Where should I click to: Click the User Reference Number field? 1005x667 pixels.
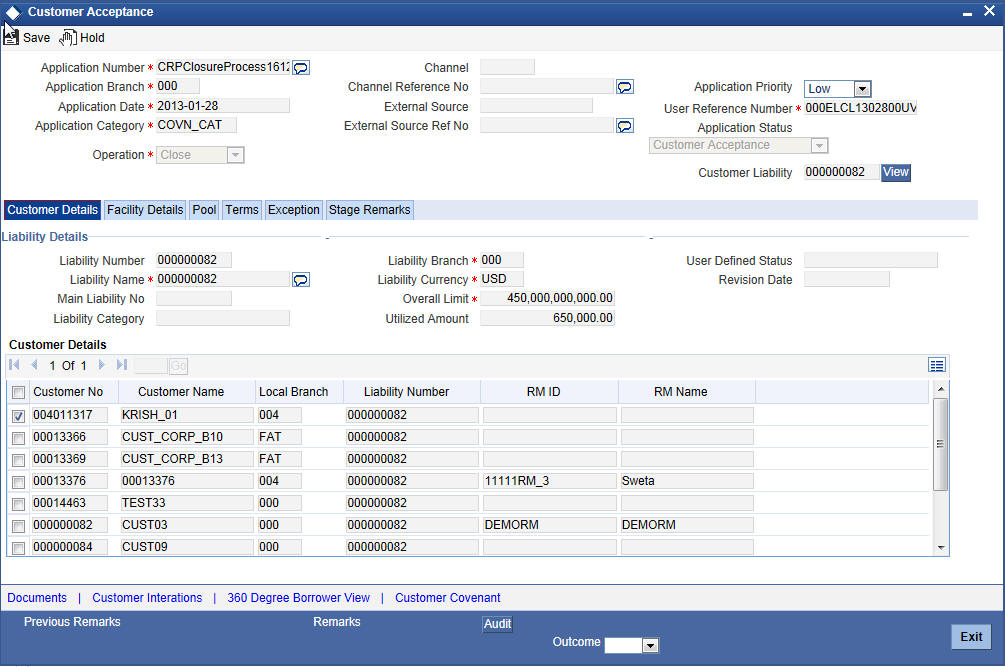click(860, 108)
